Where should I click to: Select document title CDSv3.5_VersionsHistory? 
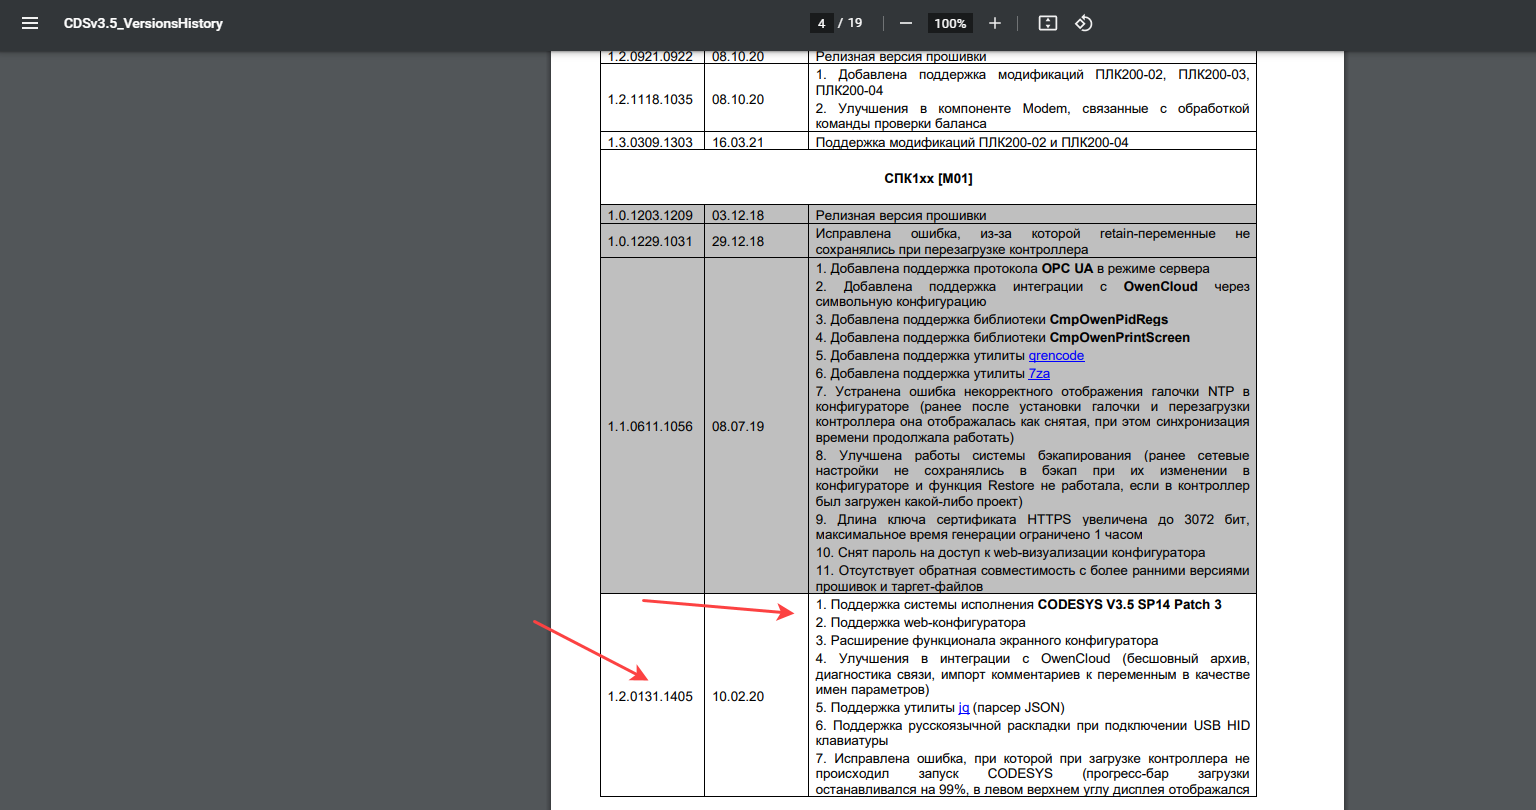[x=143, y=23]
